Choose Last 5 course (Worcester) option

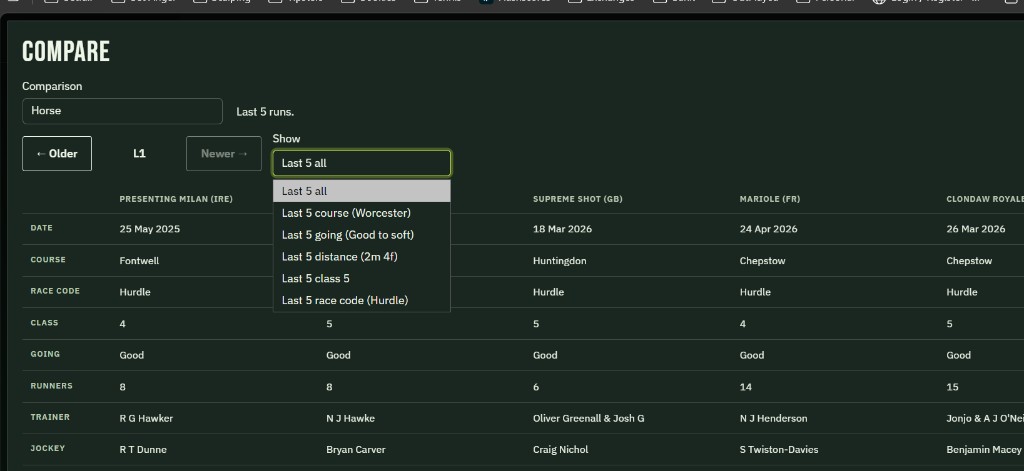(x=362, y=213)
